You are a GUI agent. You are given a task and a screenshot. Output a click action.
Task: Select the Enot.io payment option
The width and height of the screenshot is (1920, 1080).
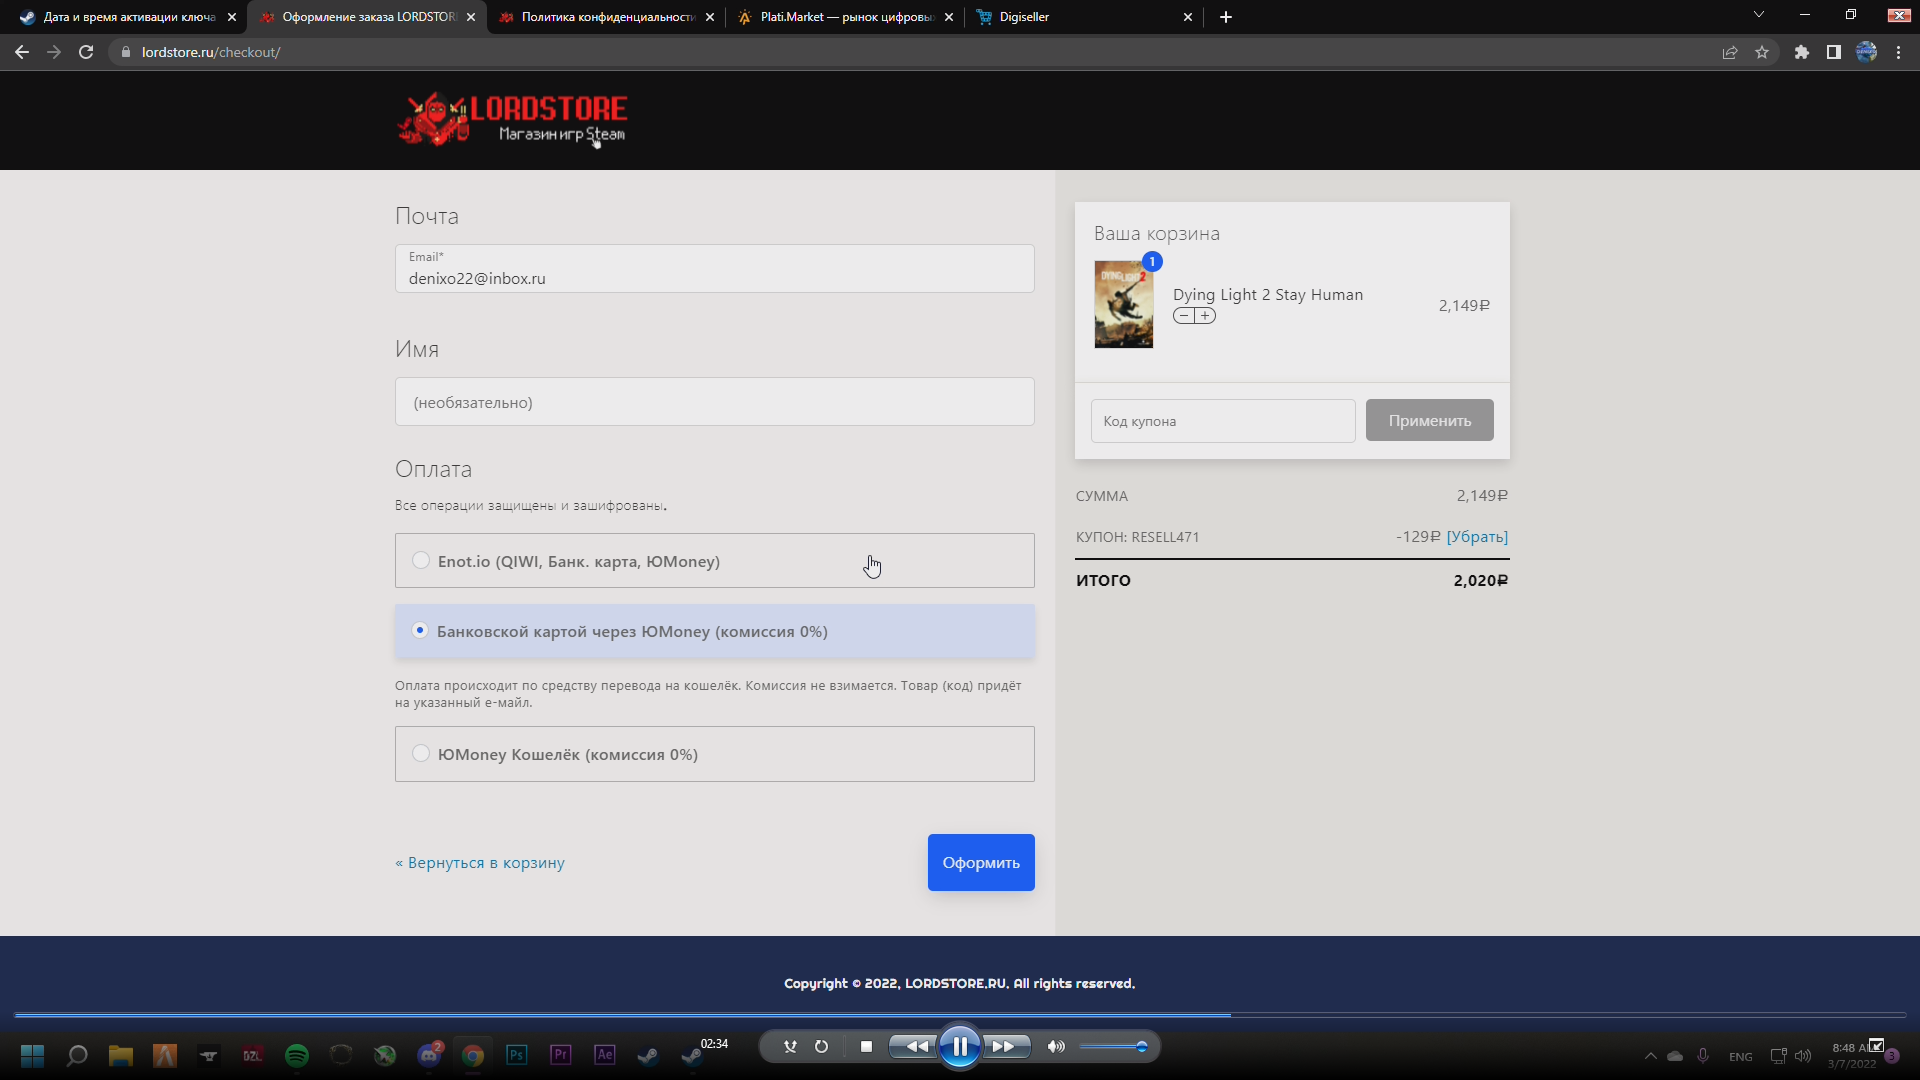(x=715, y=561)
